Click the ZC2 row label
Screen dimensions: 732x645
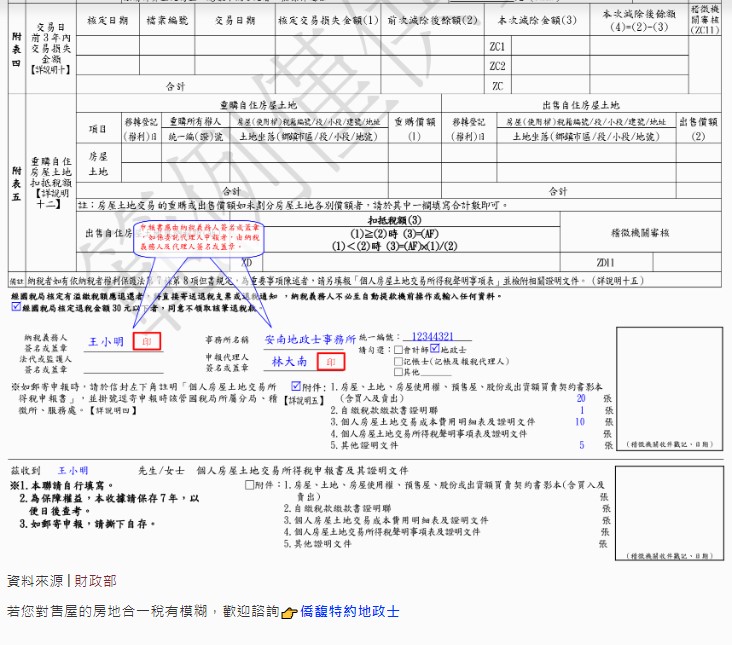pos(497,66)
